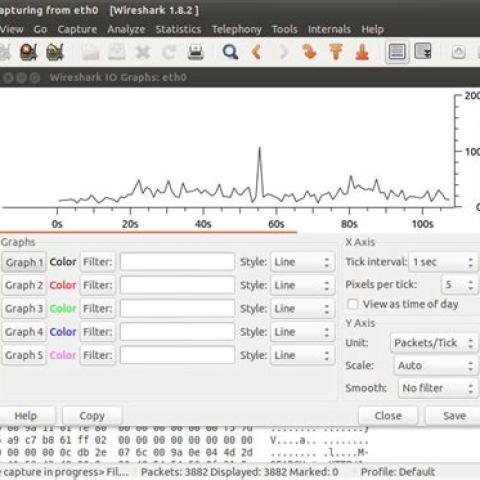Open Graph 4 Style dropdown
The image size is (480, 480).
(x=303, y=332)
